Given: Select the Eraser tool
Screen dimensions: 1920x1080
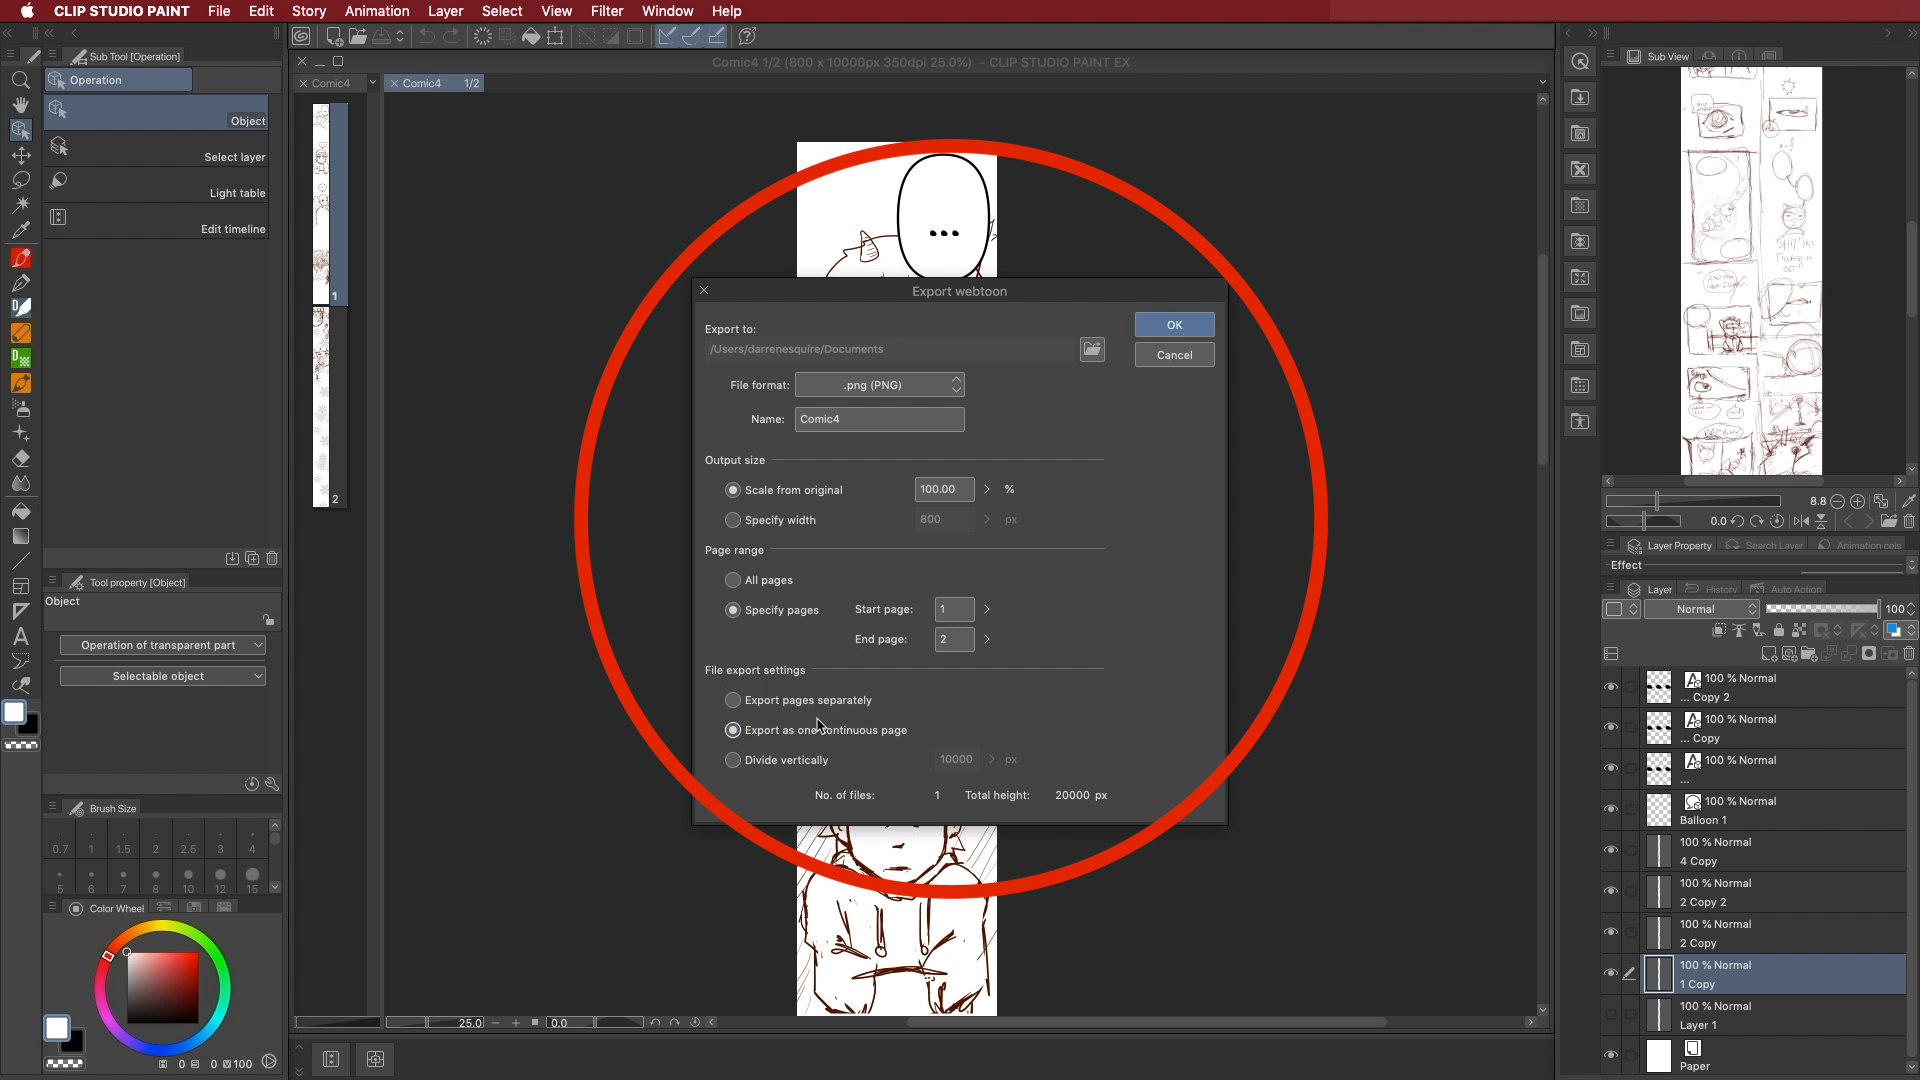Looking at the screenshot, I should point(20,458).
